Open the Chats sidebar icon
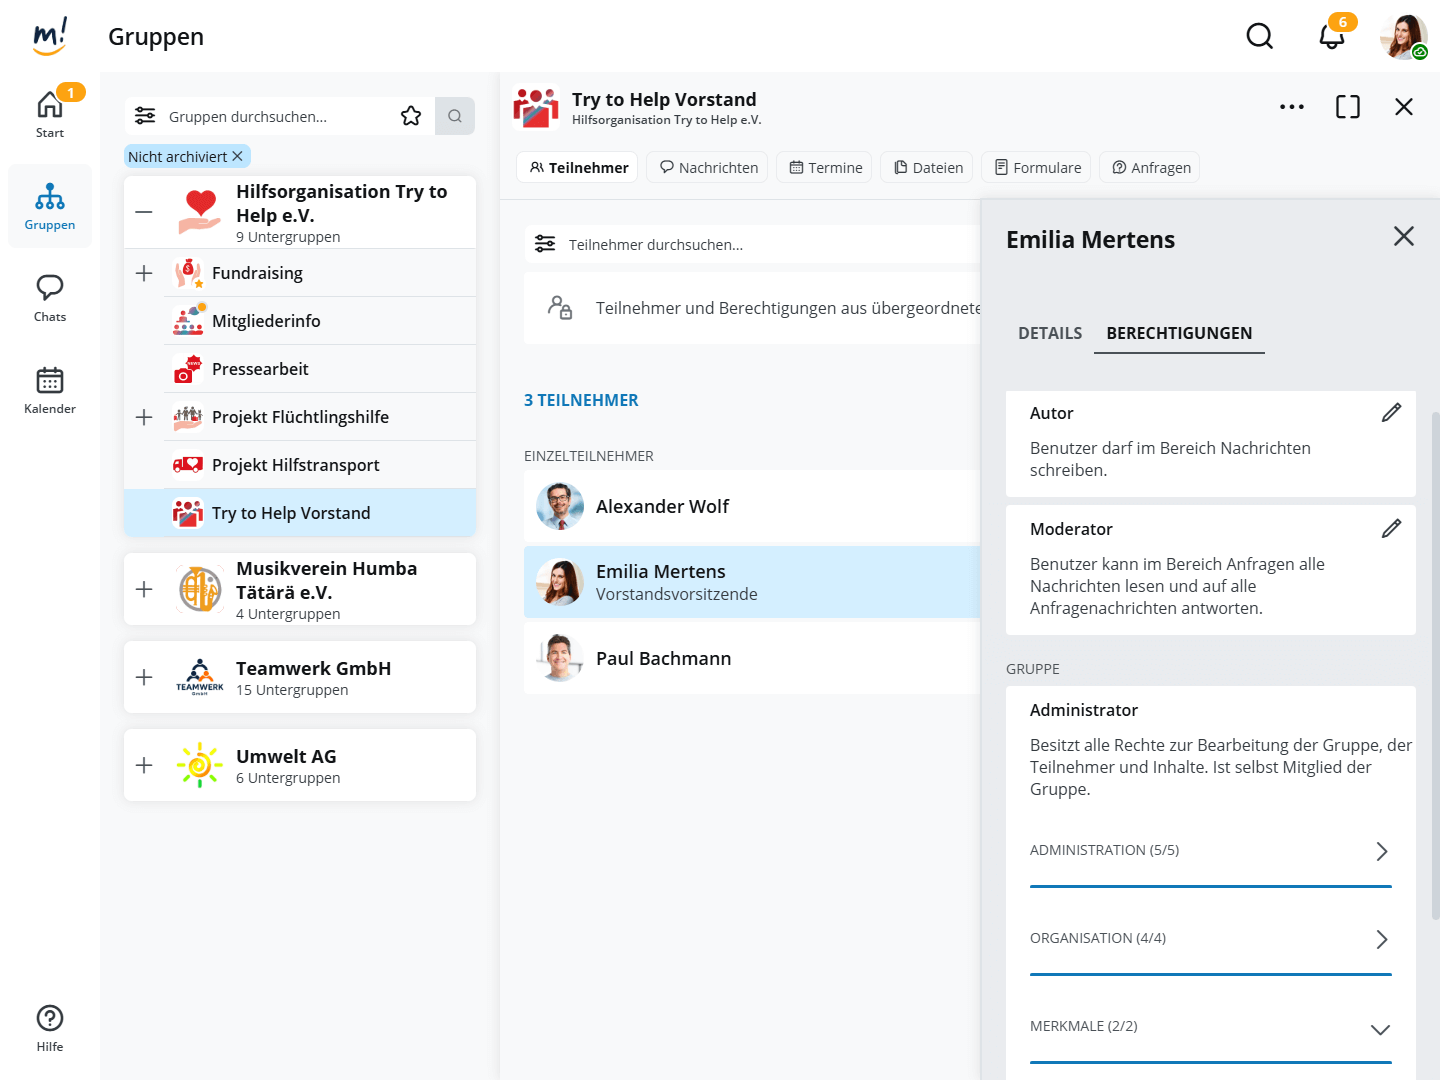Screen dimensions: 1440x1080 [x=50, y=297]
